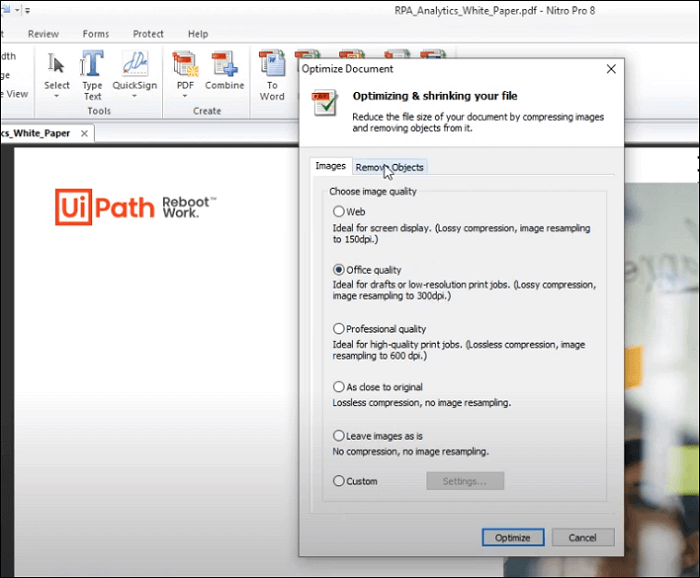Expand the QuickSign dropdown arrow
Viewport: 700px width, 578px height.
134,96
